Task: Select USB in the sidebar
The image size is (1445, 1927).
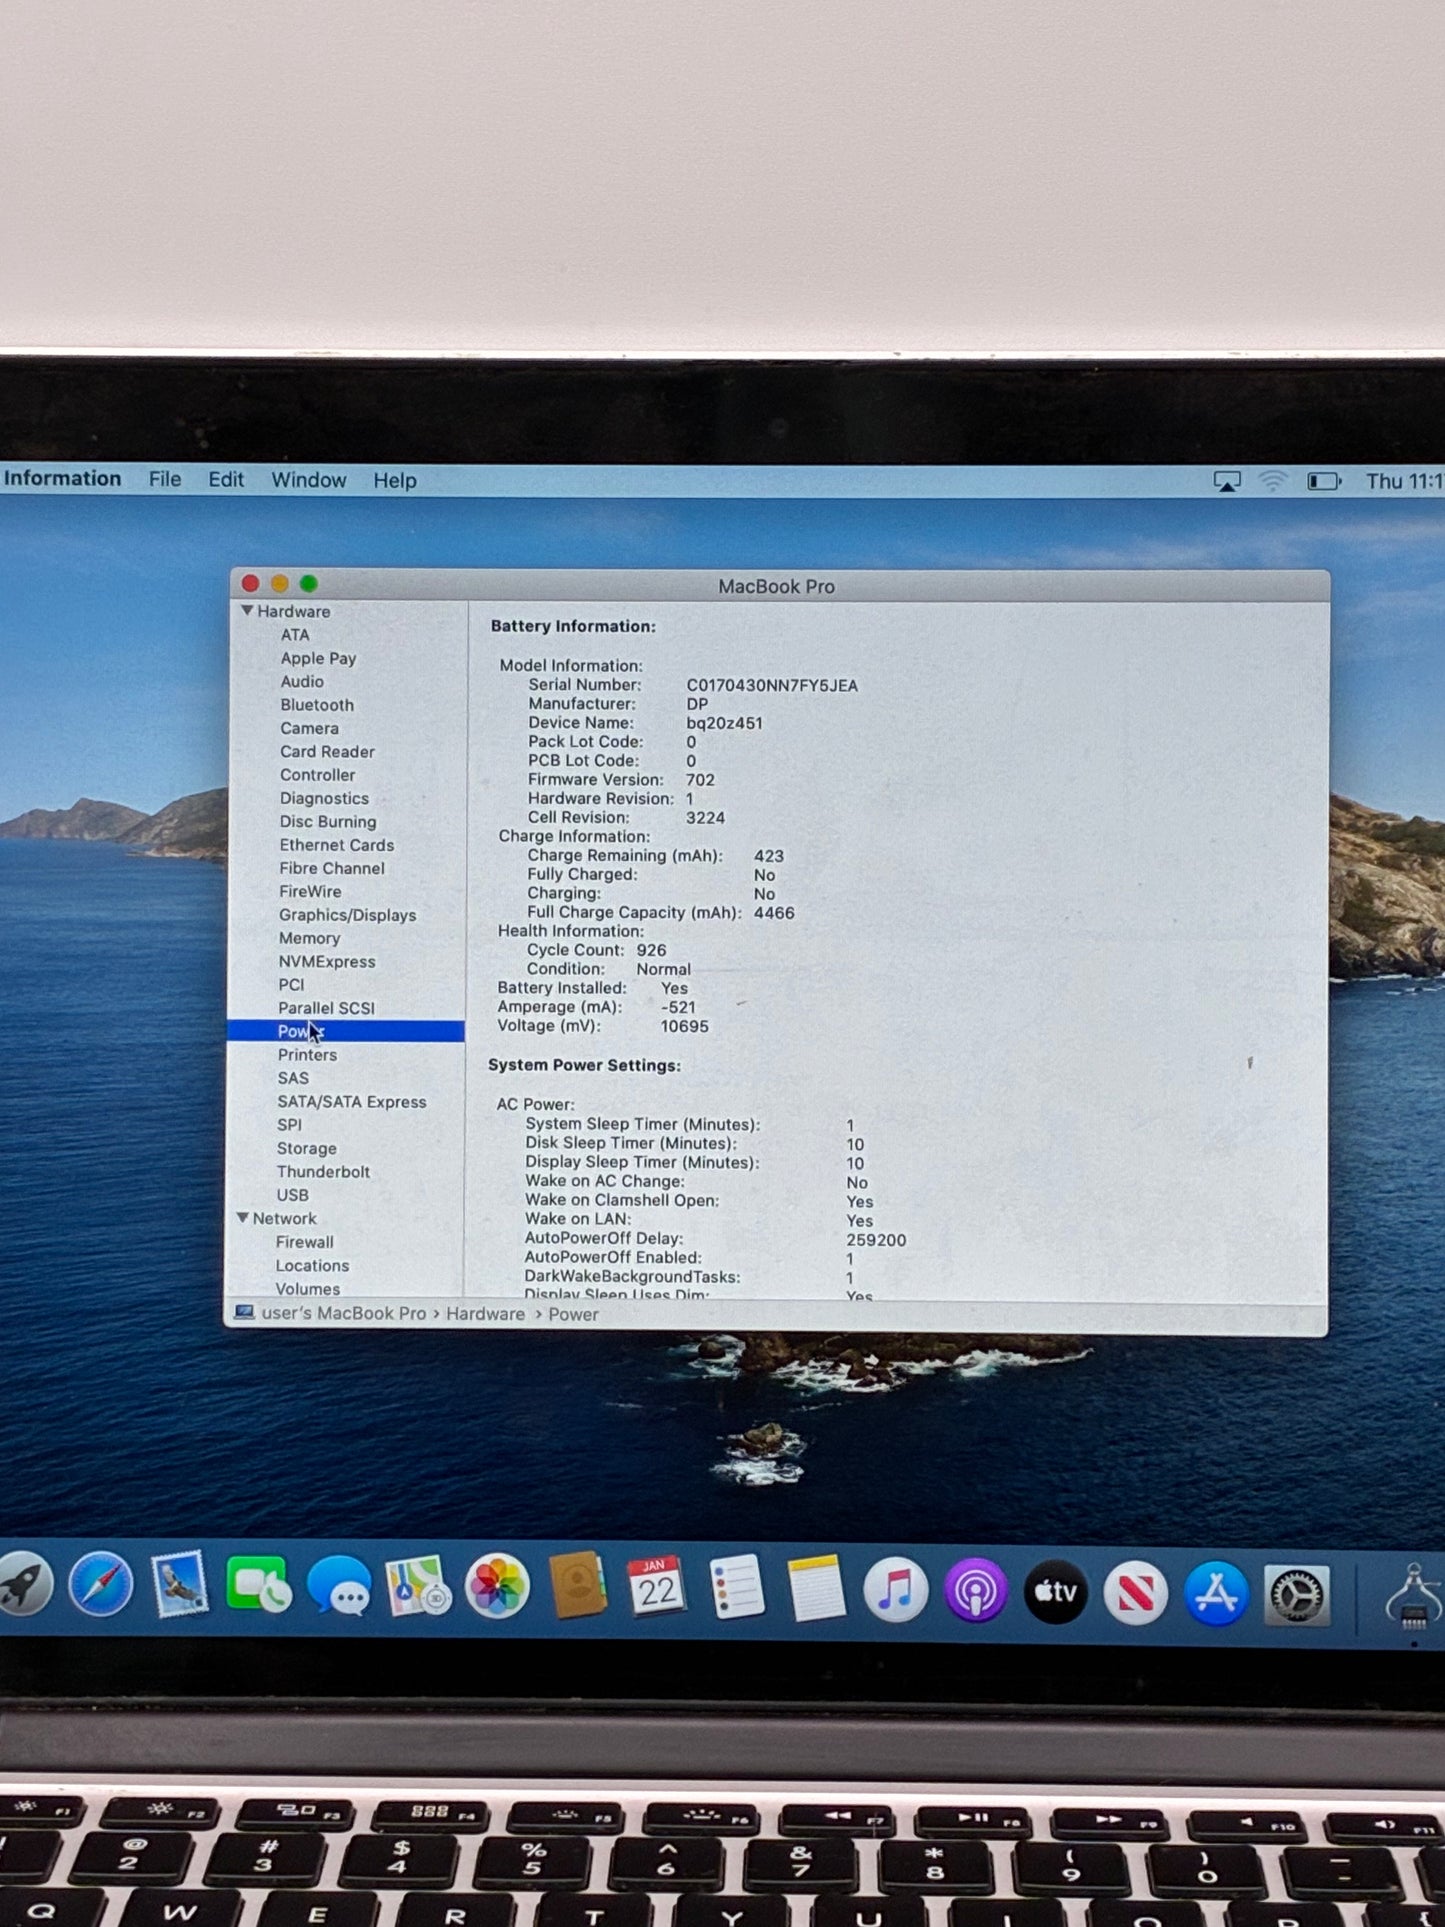Action: [x=292, y=1195]
